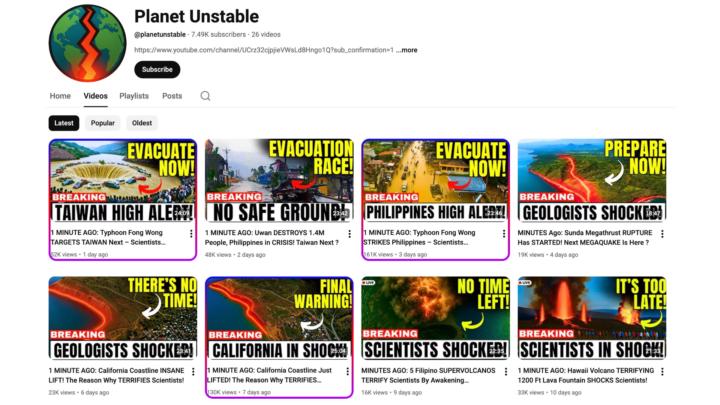Open options menu for Uwan DESTROYS video
Image resolution: width=720 pixels, height=405 pixels.
tap(349, 234)
